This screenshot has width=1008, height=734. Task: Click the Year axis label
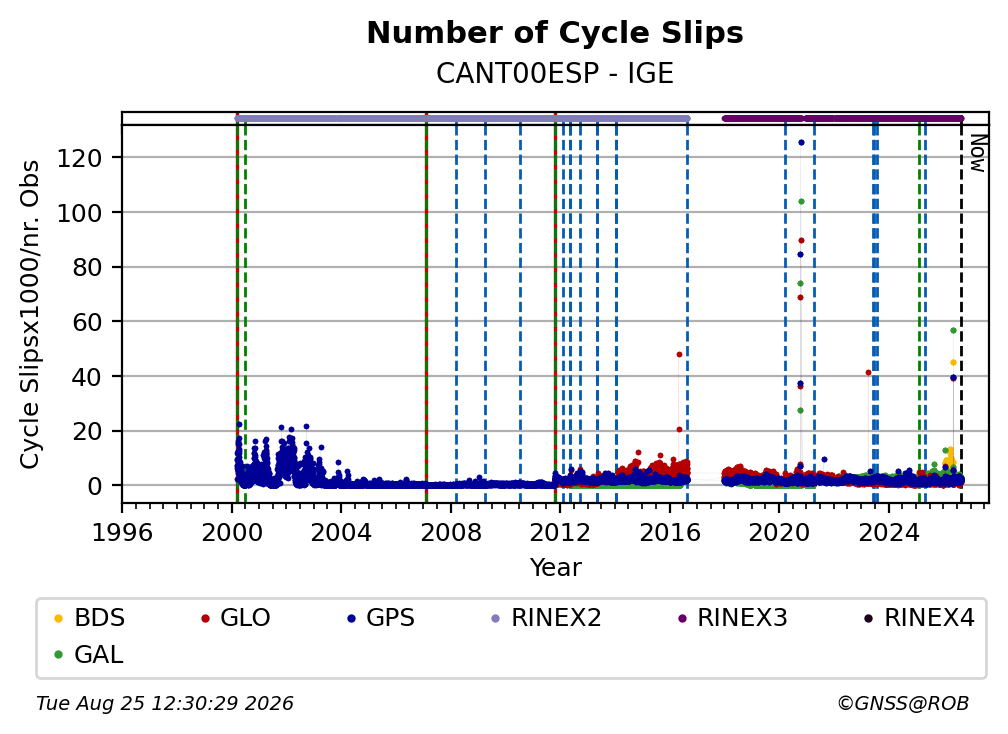tap(555, 568)
